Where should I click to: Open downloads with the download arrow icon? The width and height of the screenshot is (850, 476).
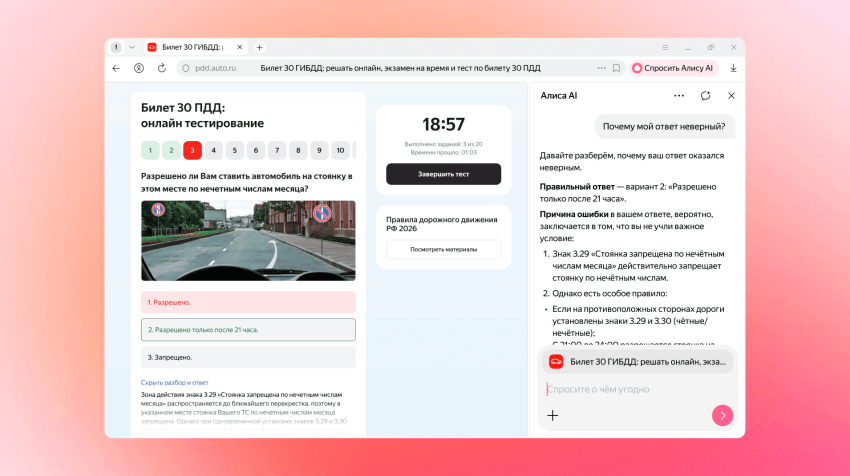[733, 68]
